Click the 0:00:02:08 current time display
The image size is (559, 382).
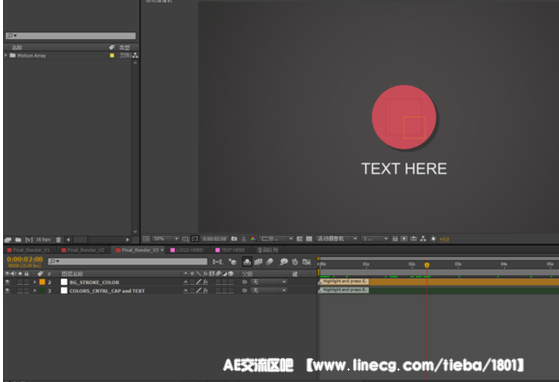tap(25, 259)
